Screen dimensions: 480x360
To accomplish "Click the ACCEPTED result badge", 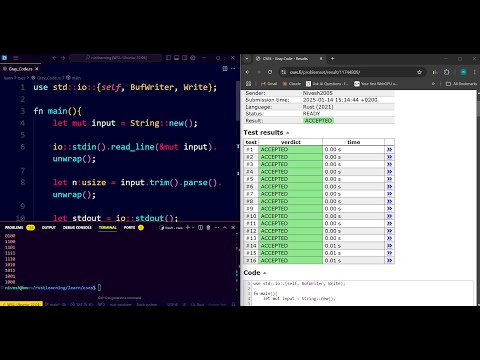I will point(318,121).
